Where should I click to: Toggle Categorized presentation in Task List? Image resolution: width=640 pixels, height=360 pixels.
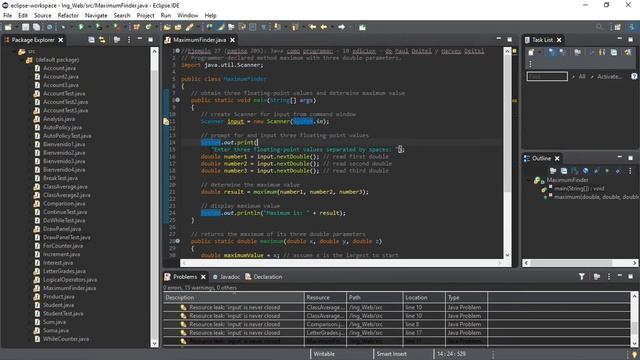click(x=551, y=52)
